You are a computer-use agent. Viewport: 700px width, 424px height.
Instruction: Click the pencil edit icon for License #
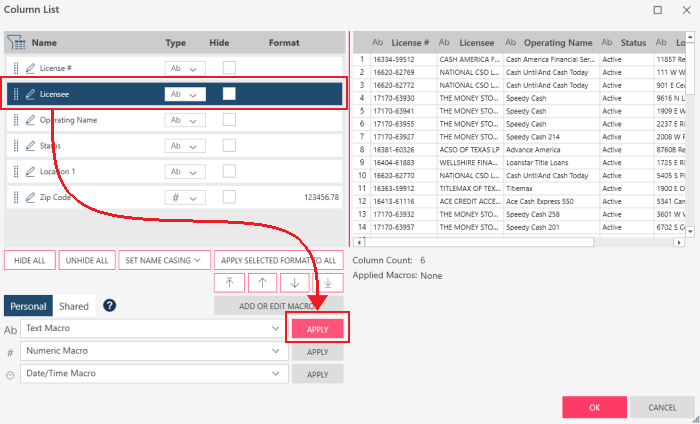[30, 68]
